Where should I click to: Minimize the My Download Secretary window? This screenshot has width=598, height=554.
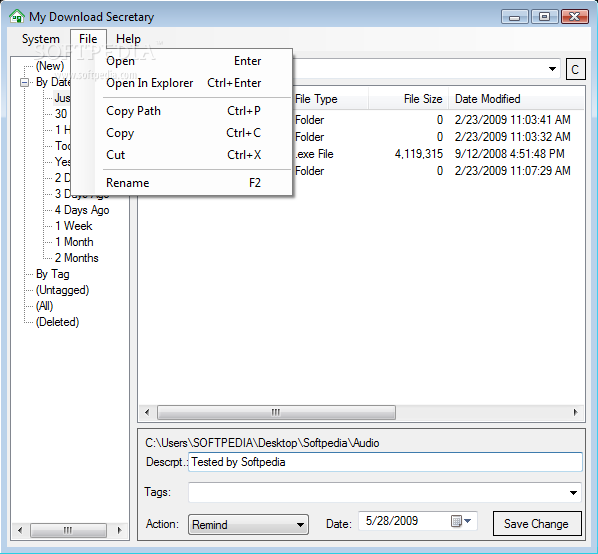(x=514, y=17)
